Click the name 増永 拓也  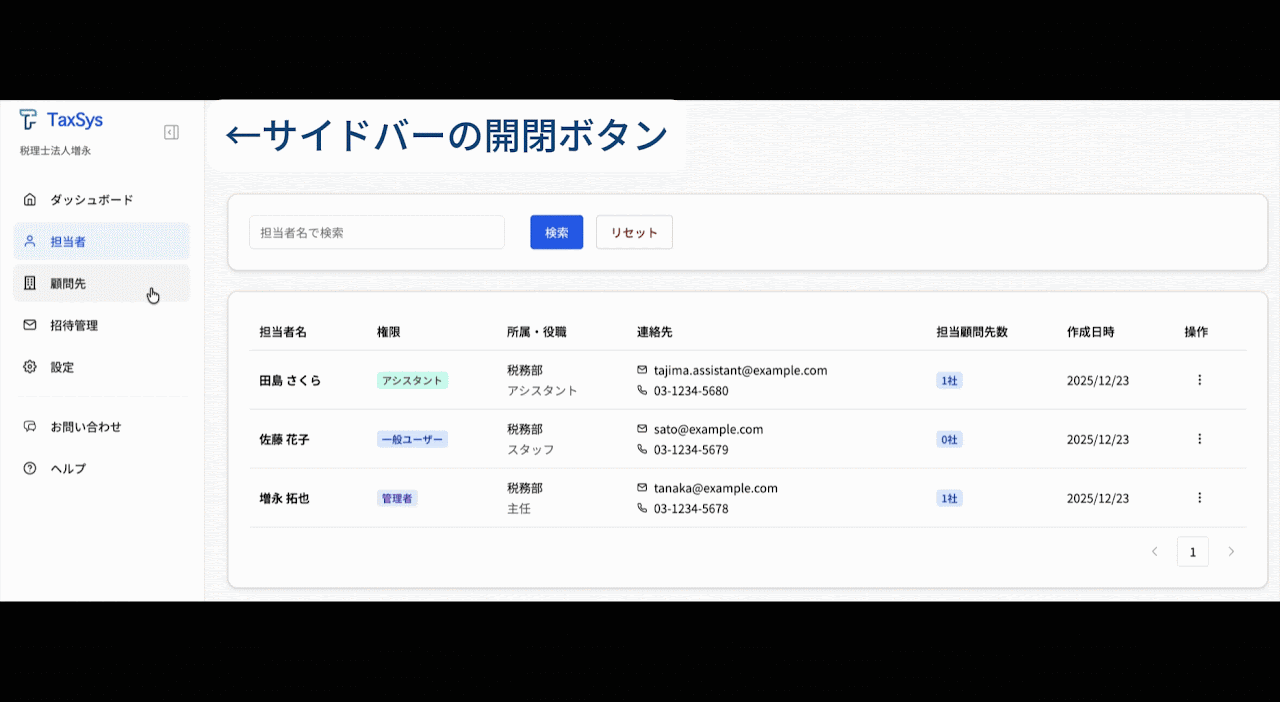click(x=284, y=498)
